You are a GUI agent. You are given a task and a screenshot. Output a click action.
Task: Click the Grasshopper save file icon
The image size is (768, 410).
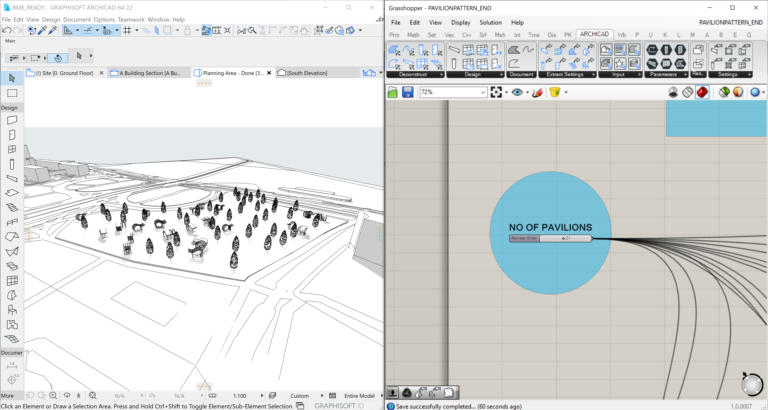click(x=408, y=92)
